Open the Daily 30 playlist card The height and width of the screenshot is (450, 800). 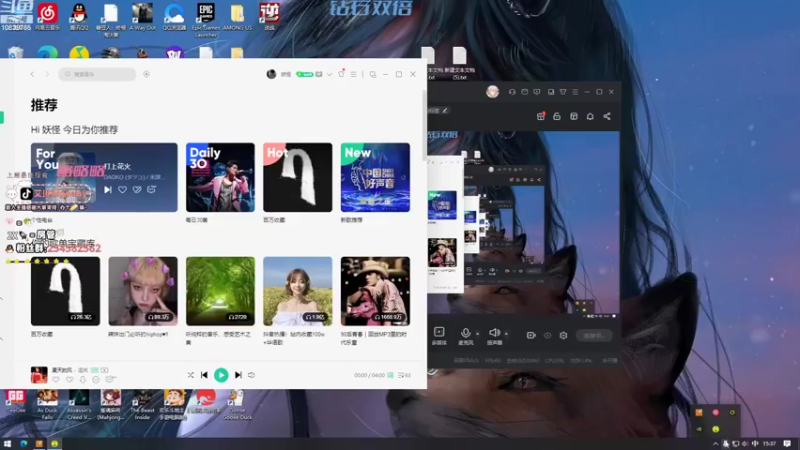[x=220, y=178]
